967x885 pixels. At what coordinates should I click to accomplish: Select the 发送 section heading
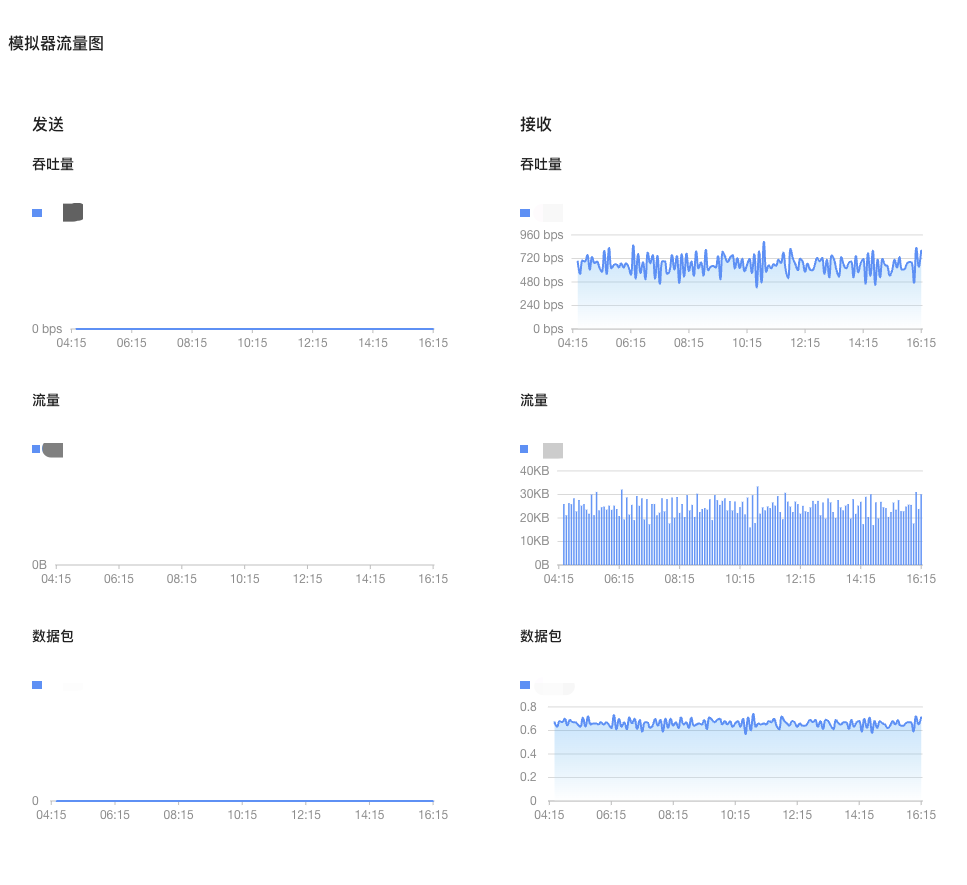48,124
